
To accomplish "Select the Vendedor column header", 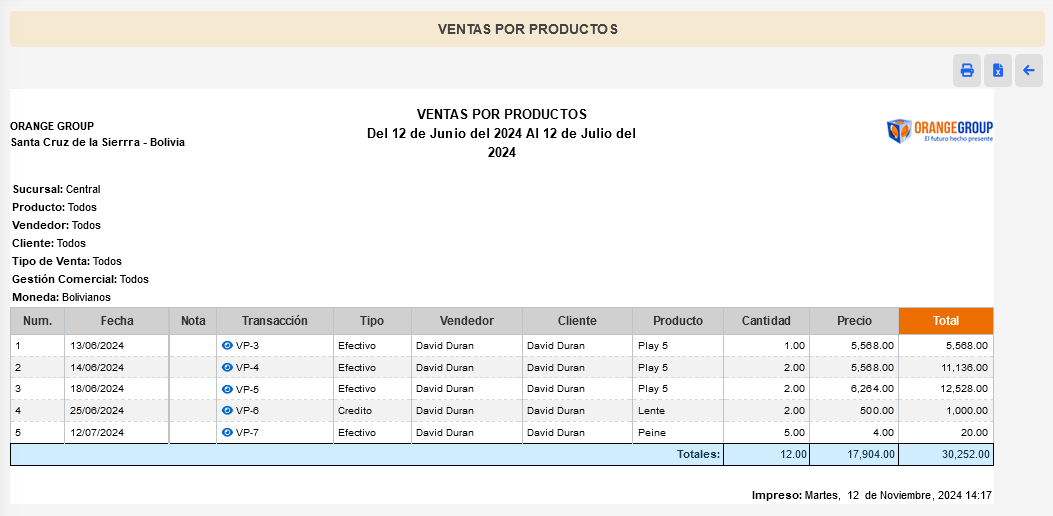I will coord(467,321).
